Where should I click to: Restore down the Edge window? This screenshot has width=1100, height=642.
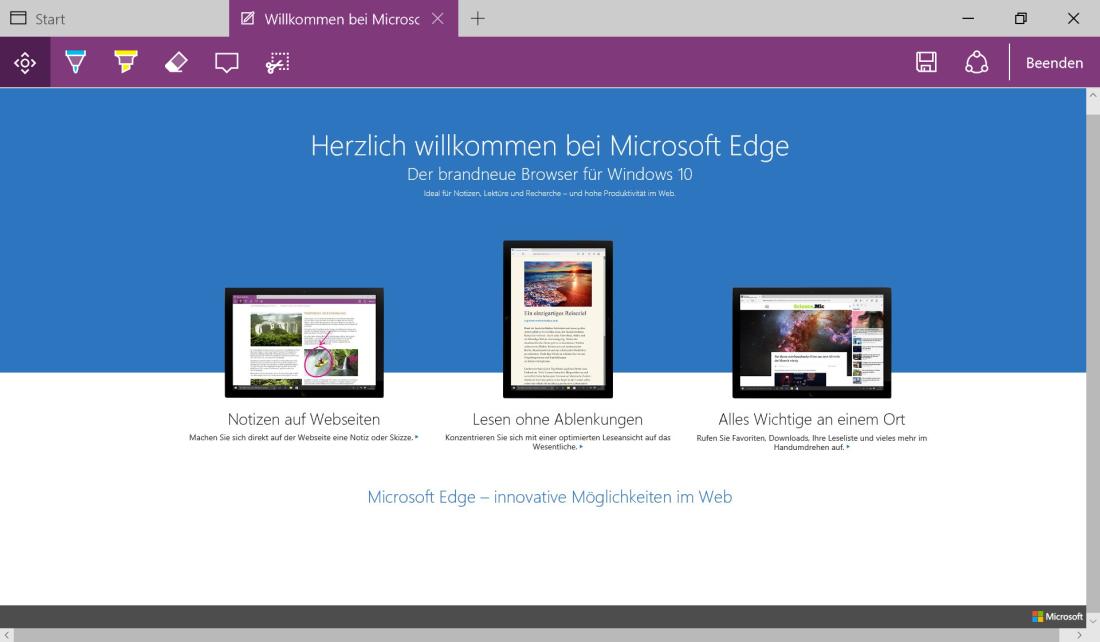coord(1021,19)
